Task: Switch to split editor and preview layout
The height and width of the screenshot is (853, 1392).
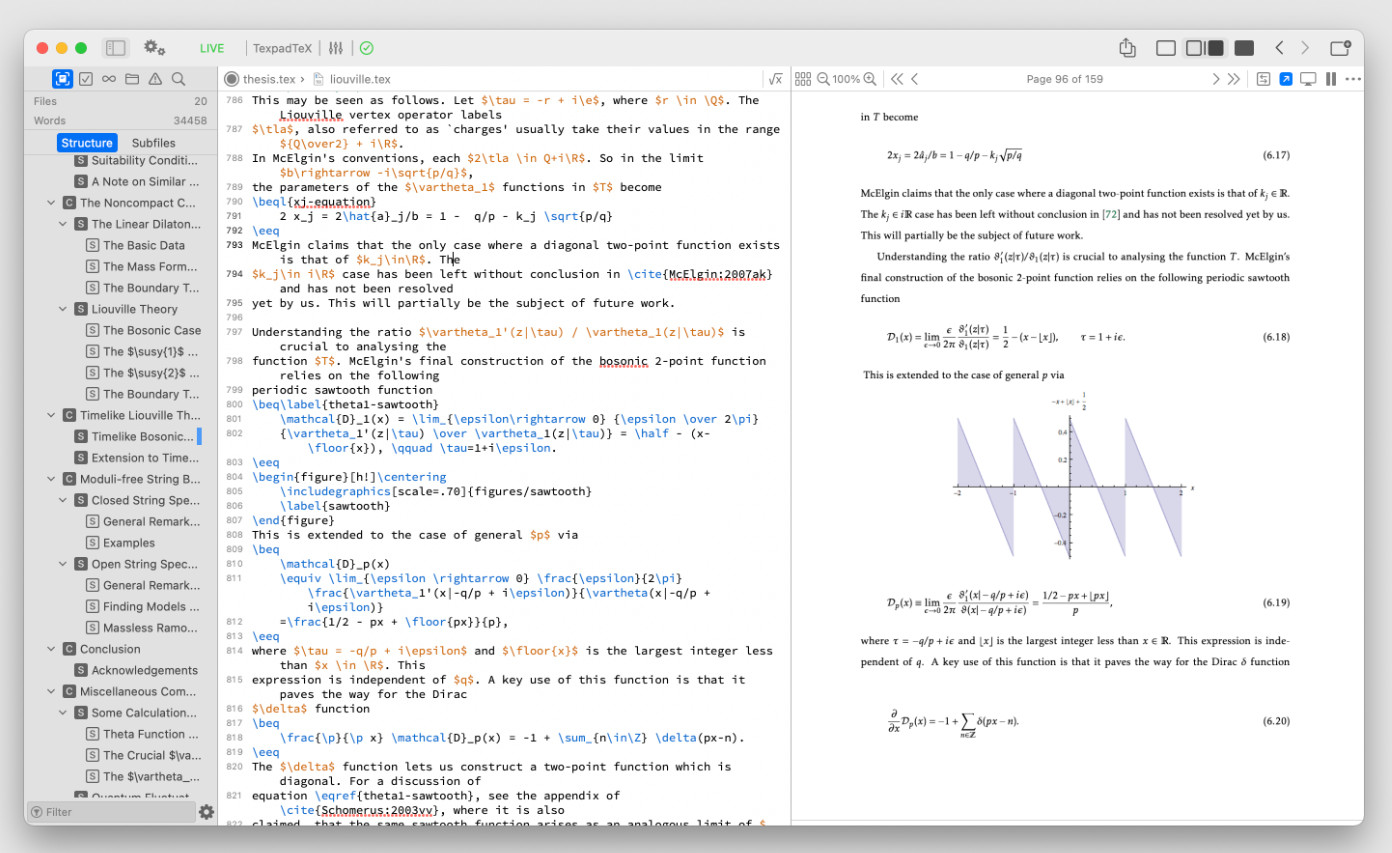Action: (1204, 48)
